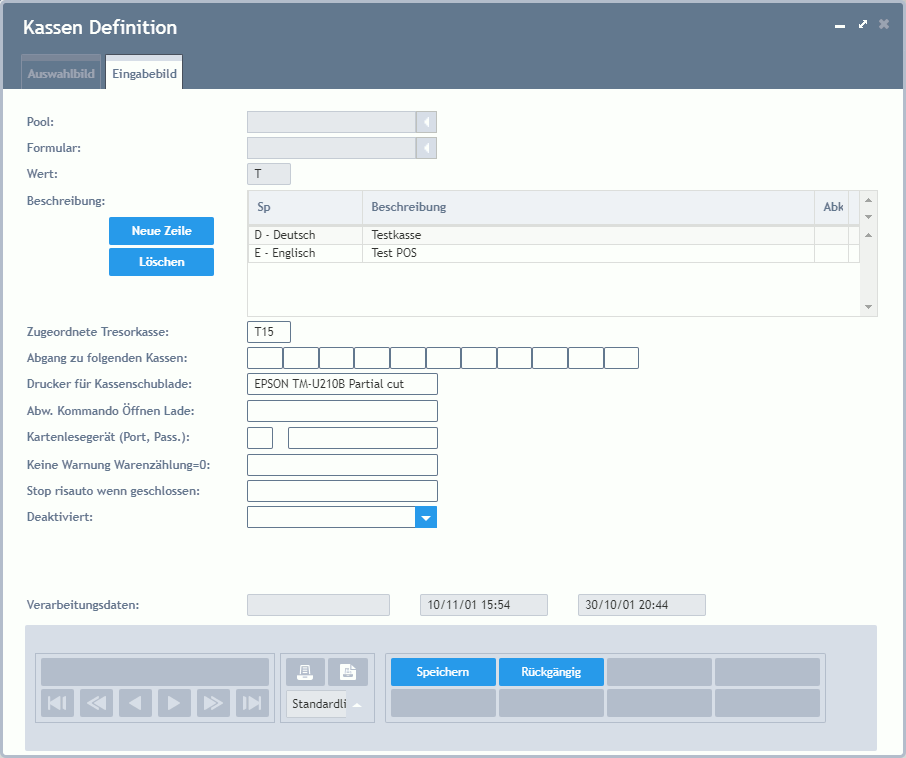Click the scroll-down arrow at table bottom
The width and height of the screenshot is (906, 758).
click(x=868, y=307)
